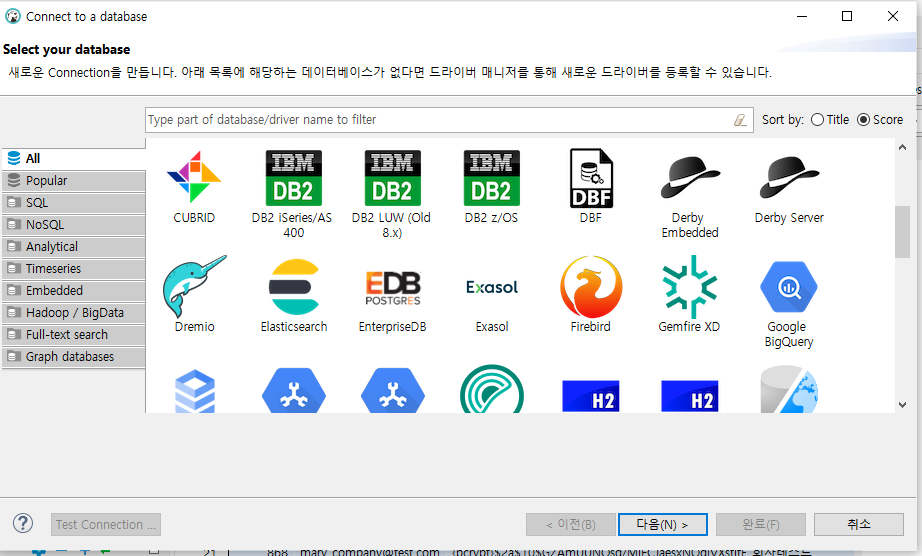
Task: Select the Firebird database icon
Action: 591,287
